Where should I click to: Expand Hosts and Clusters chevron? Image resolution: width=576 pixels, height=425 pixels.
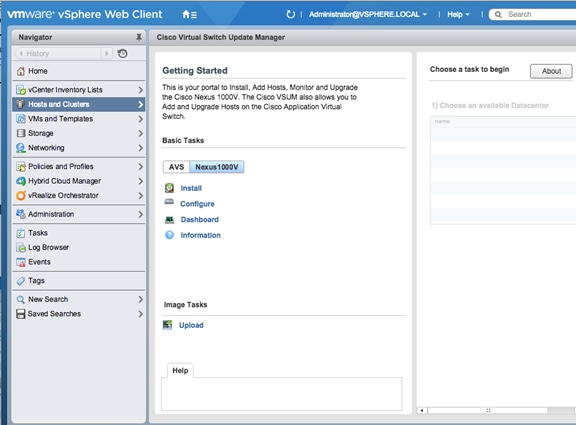point(140,104)
